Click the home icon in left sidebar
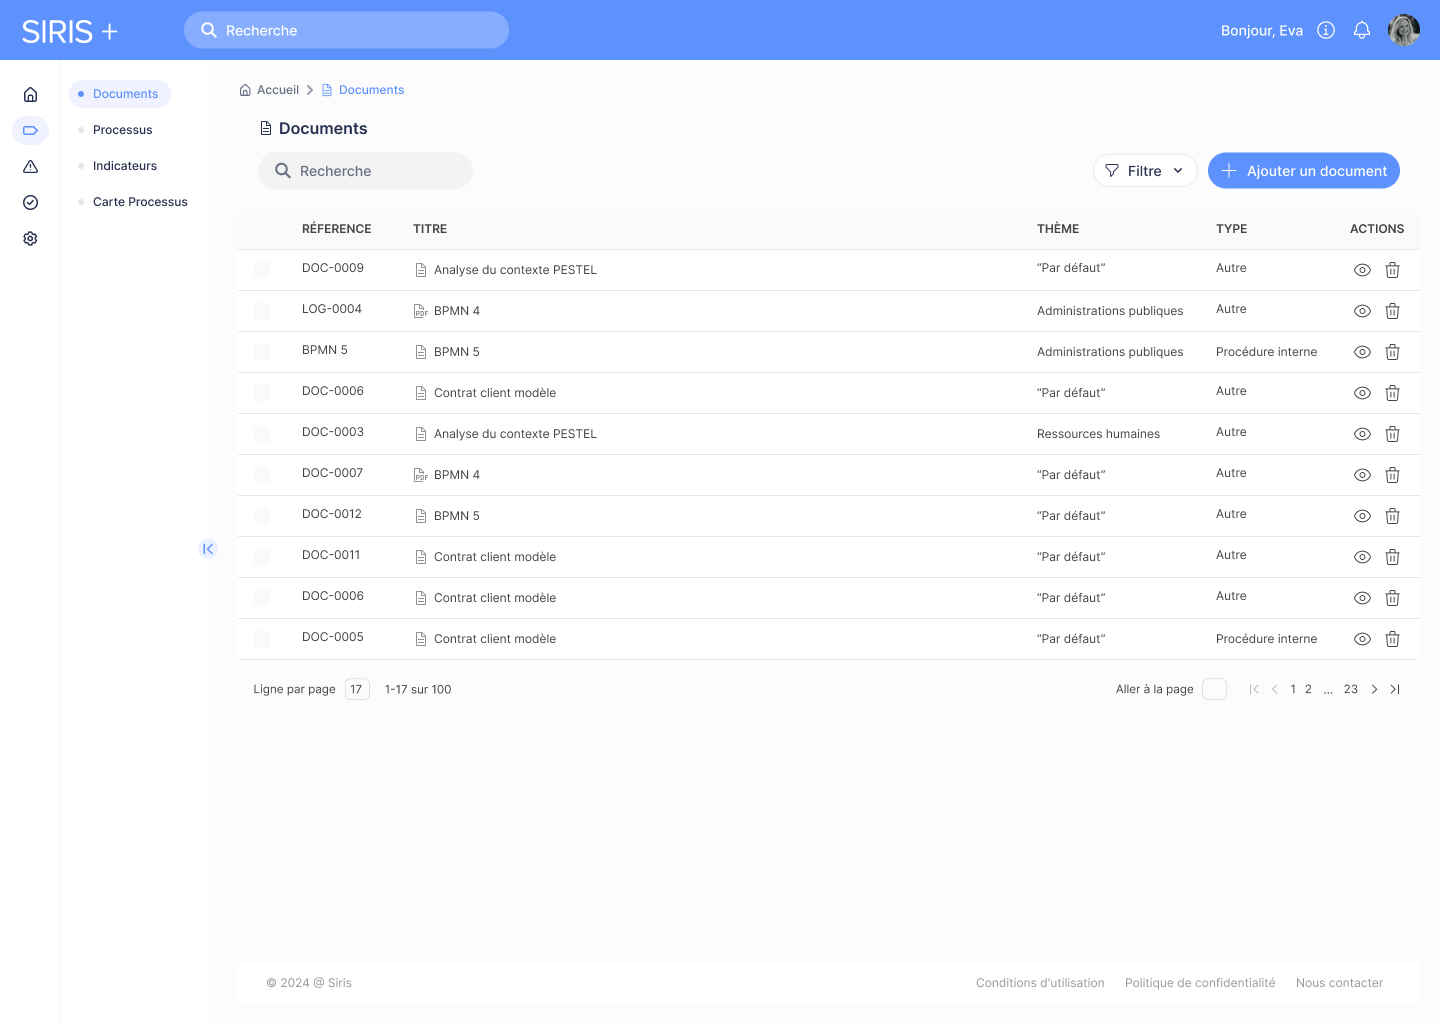 click(30, 95)
